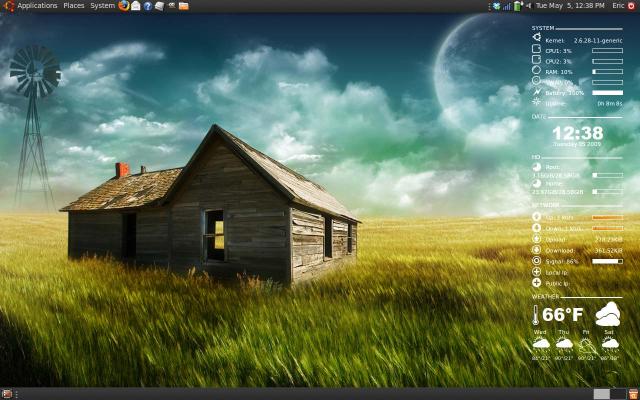Click the CPU2 chip icon
This screenshot has height=400, width=640.
536,60
